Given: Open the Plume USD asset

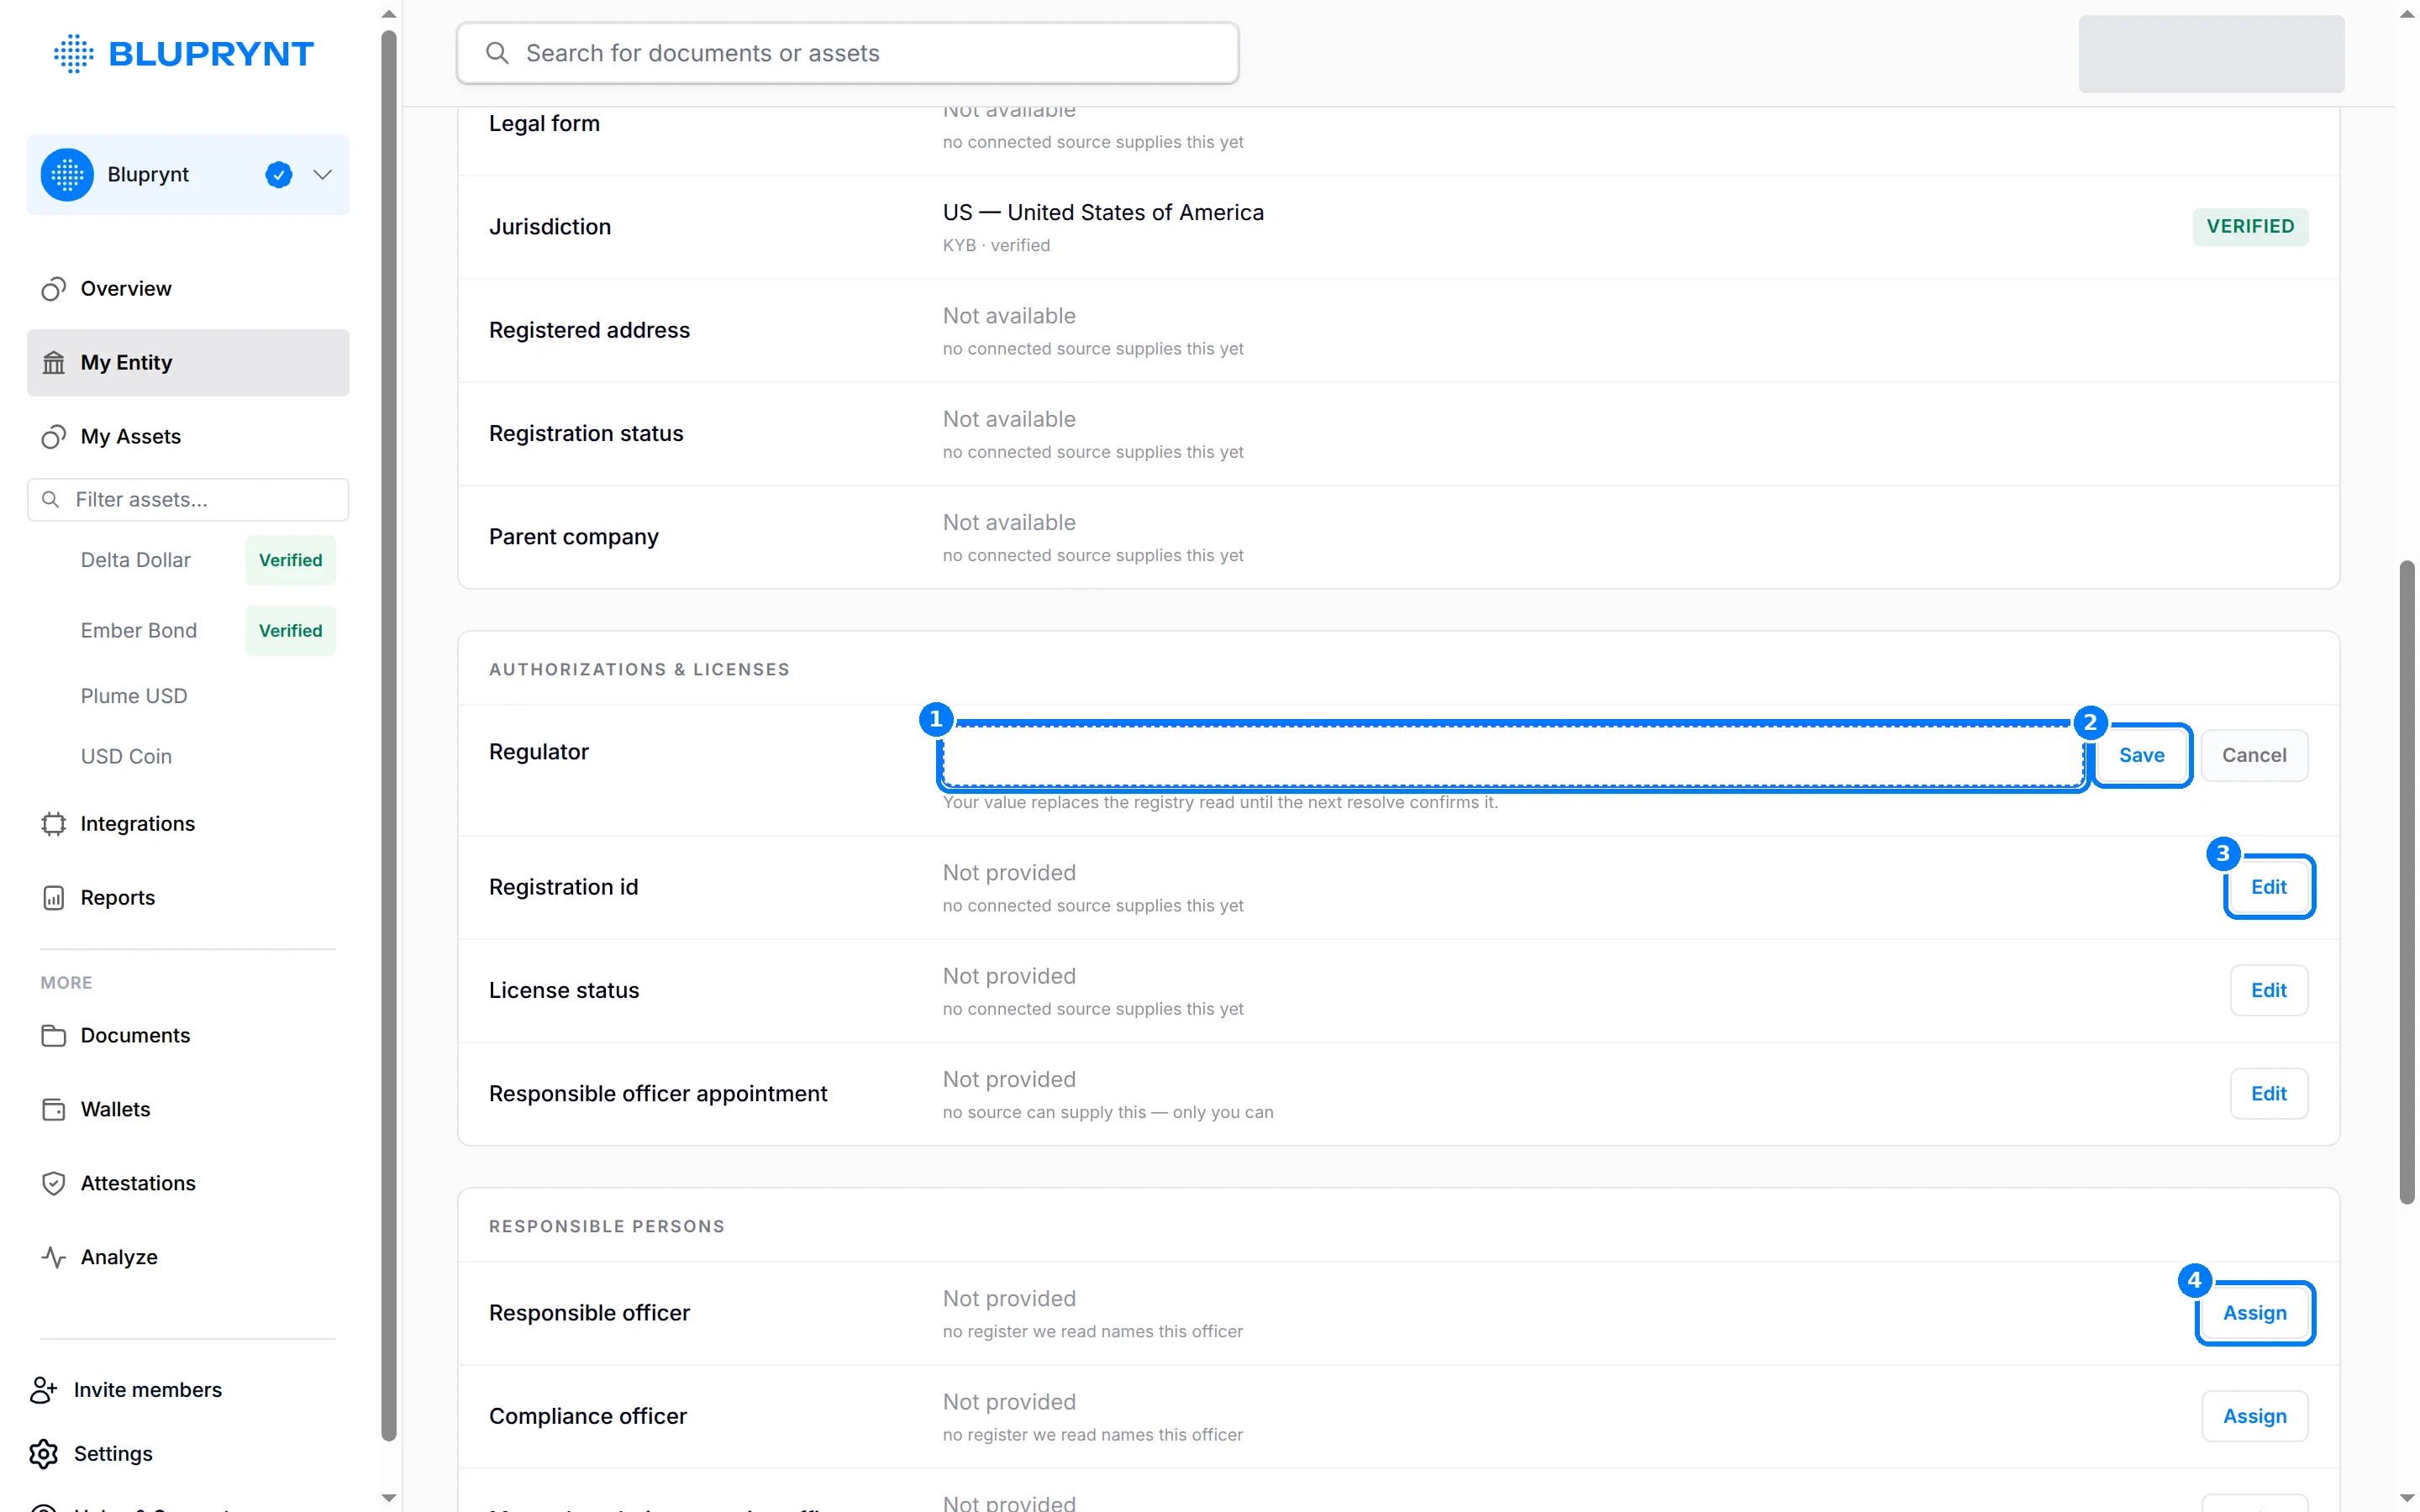Looking at the screenshot, I should point(134,696).
